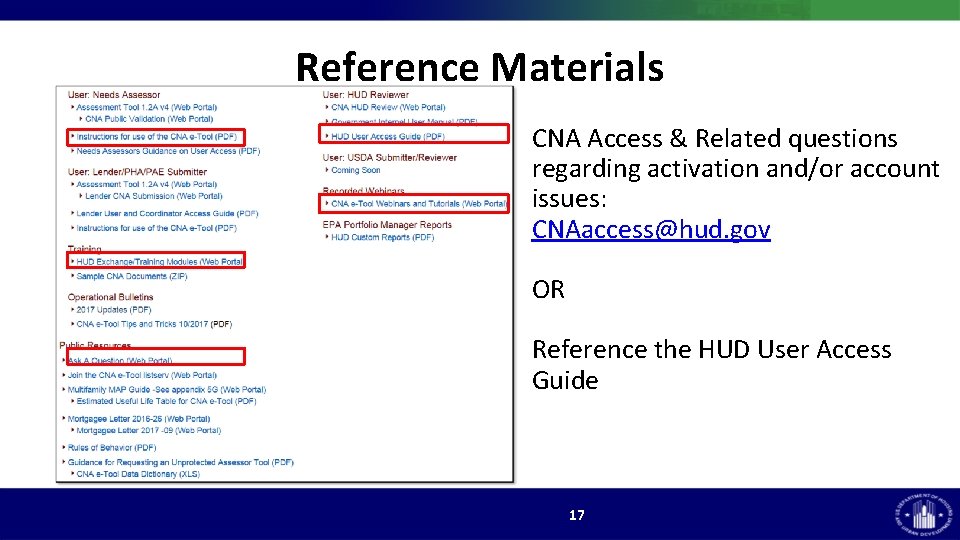
Task: Download Sample CNA Documents (ZIP)
Action: [132, 276]
